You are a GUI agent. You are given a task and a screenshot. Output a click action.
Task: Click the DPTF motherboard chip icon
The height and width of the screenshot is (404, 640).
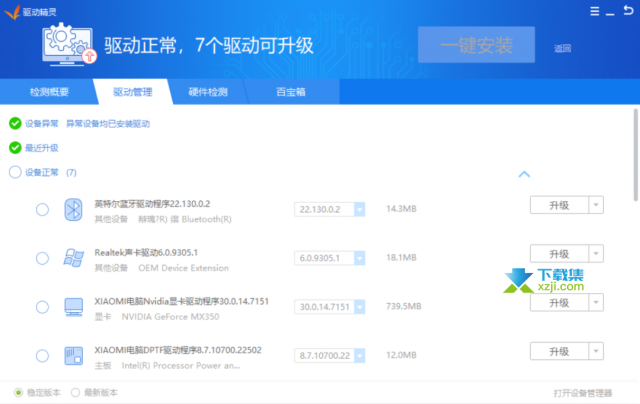(x=73, y=355)
